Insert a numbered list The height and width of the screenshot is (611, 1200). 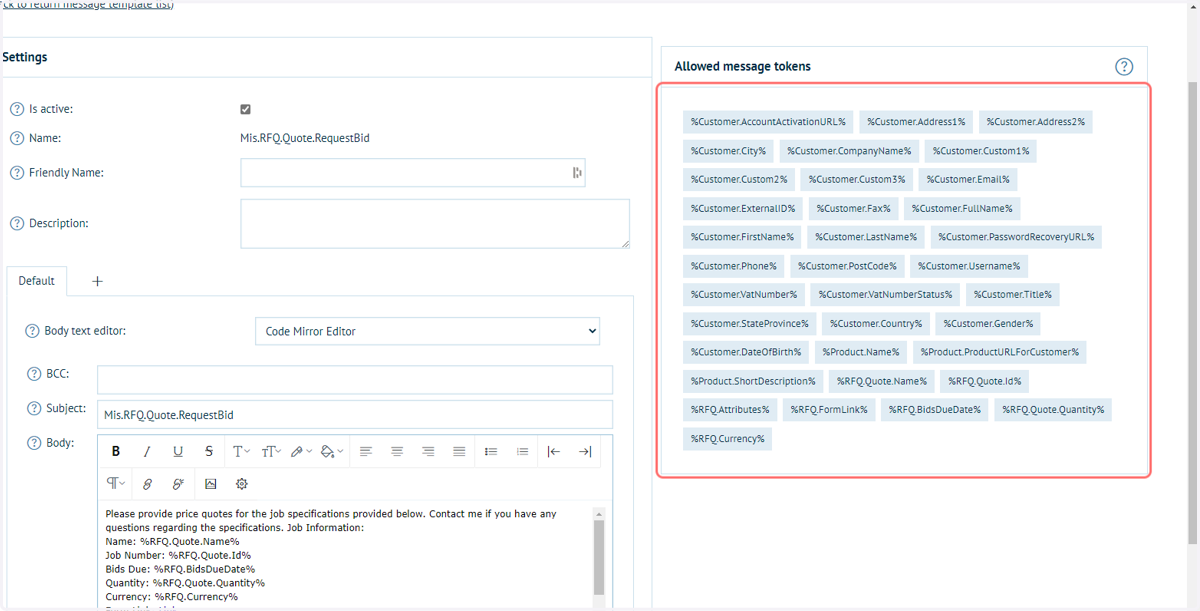522,452
